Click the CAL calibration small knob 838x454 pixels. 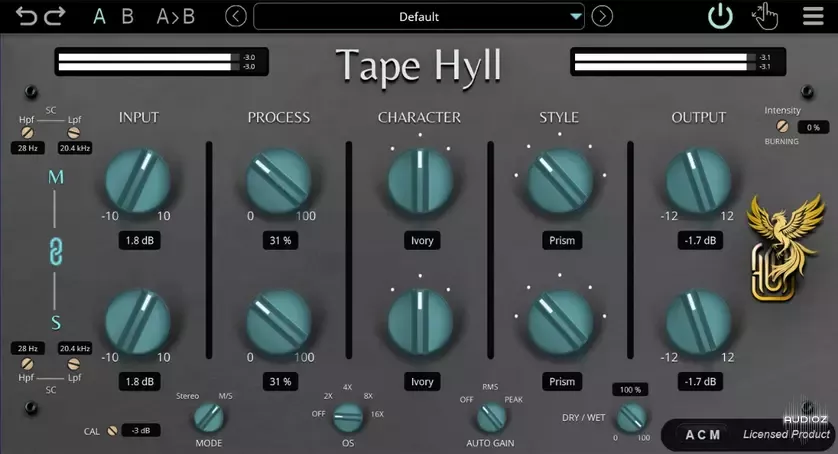[x=113, y=431]
